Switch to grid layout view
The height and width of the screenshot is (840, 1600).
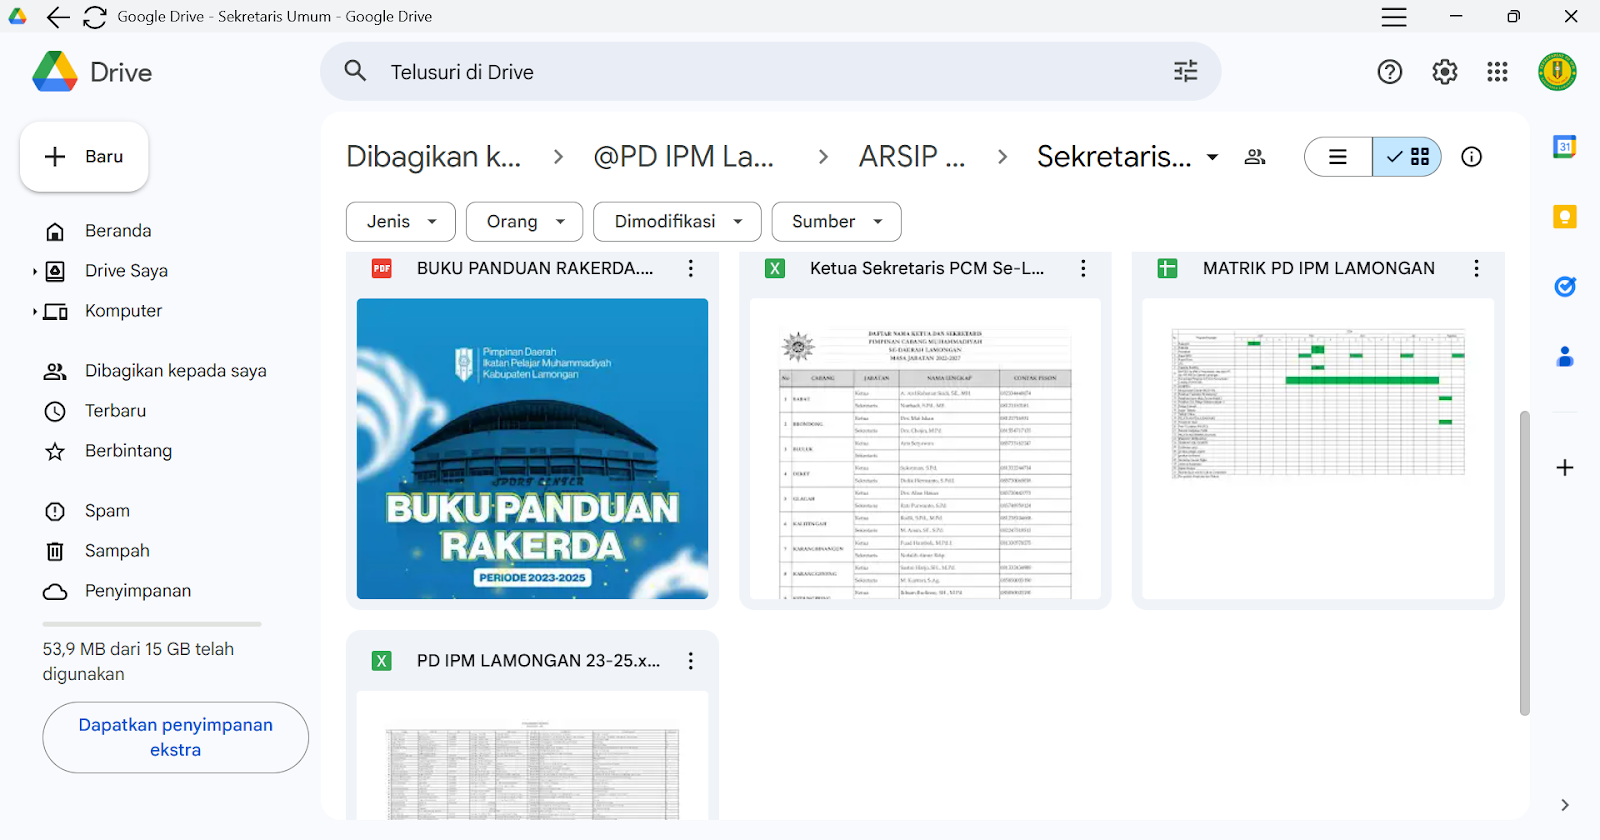click(x=1407, y=157)
